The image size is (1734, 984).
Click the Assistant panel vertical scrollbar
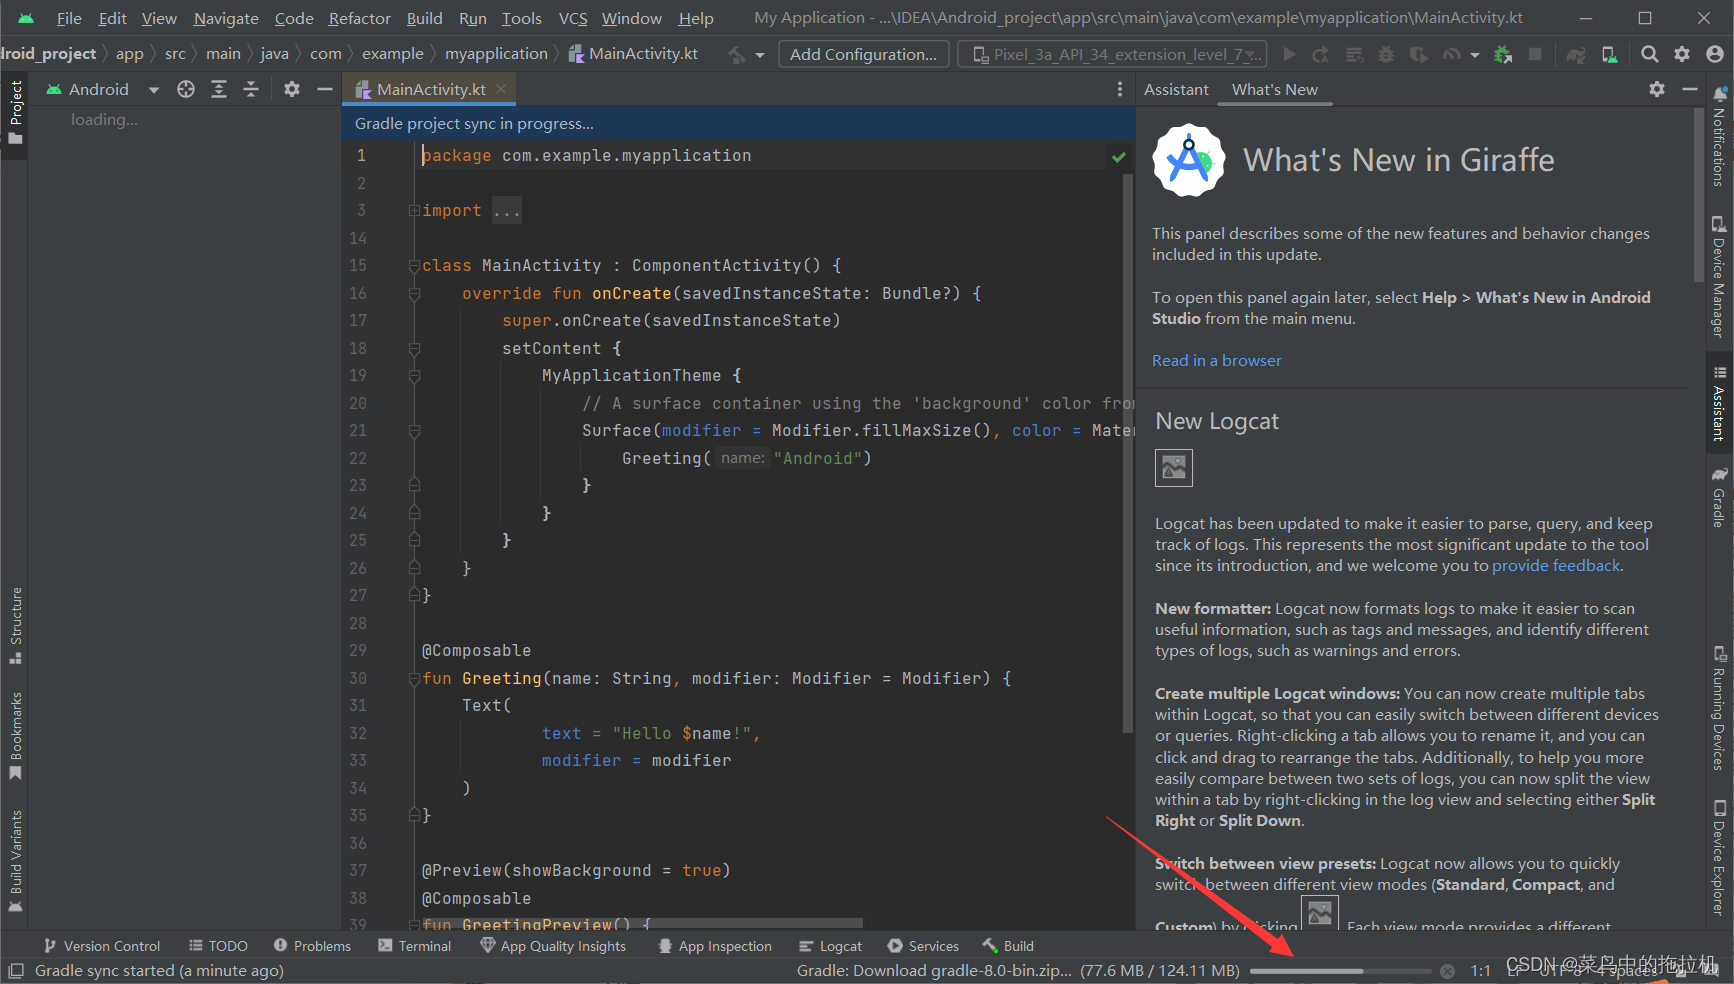tap(1698, 195)
